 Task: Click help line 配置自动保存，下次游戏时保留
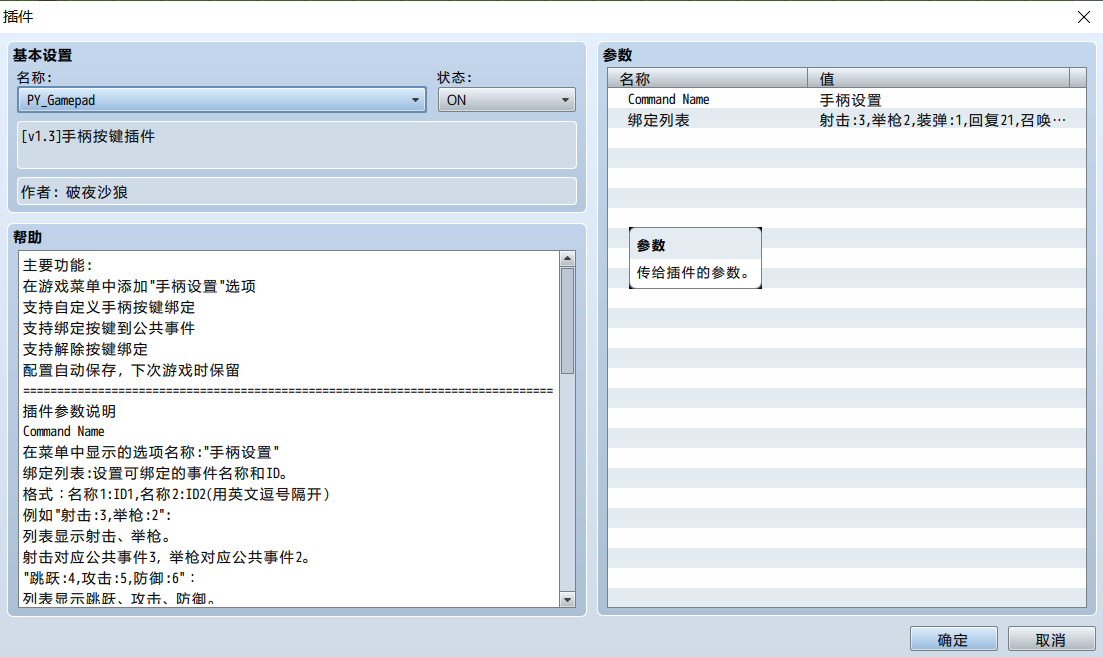pos(132,370)
